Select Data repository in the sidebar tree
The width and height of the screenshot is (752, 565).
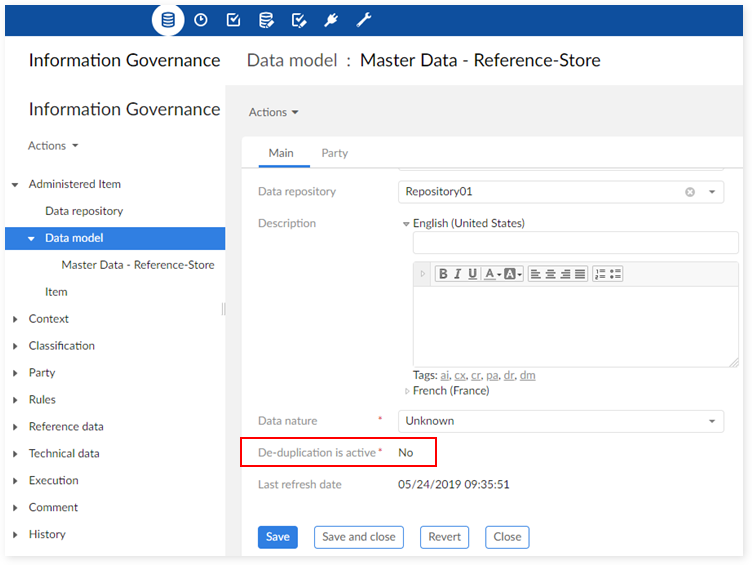click(84, 211)
